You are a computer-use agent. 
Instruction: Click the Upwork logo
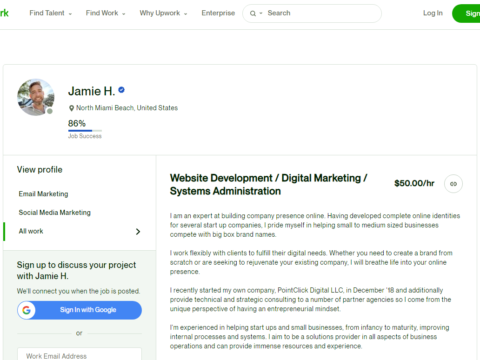pos(4,13)
